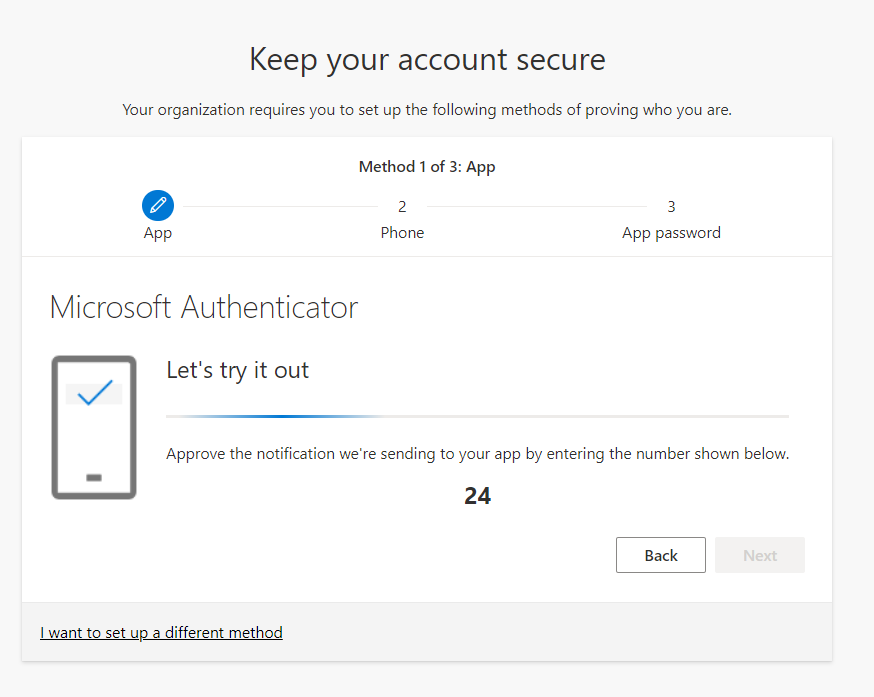Click the App password step label
Image resolution: width=874 pixels, height=697 pixels.
(x=671, y=233)
